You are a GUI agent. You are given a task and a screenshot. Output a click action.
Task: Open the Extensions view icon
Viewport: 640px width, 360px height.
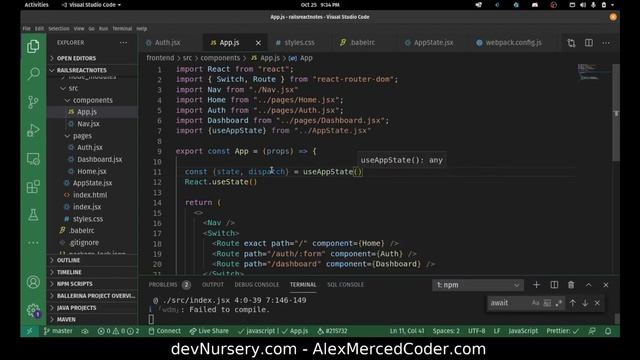point(33,187)
